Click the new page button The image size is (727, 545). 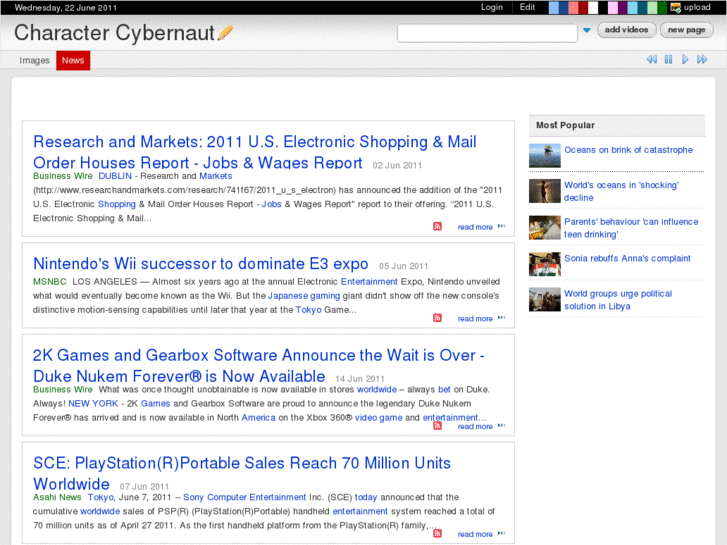[x=687, y=30]
